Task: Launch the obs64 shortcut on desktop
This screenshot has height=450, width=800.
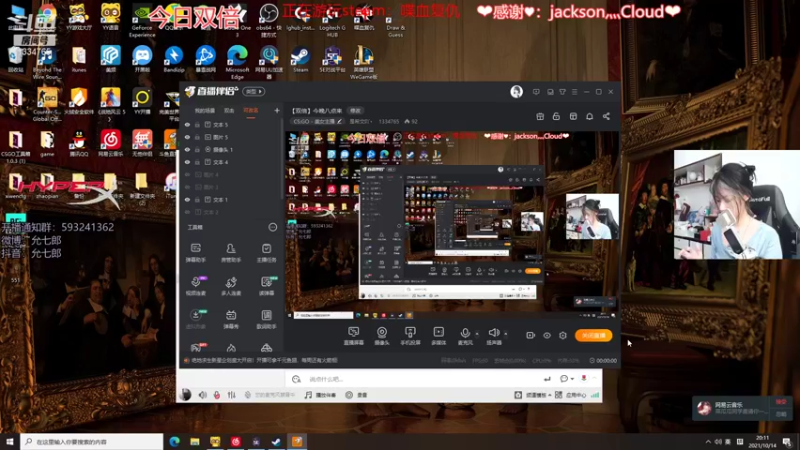Action: (x=269, y=19)
